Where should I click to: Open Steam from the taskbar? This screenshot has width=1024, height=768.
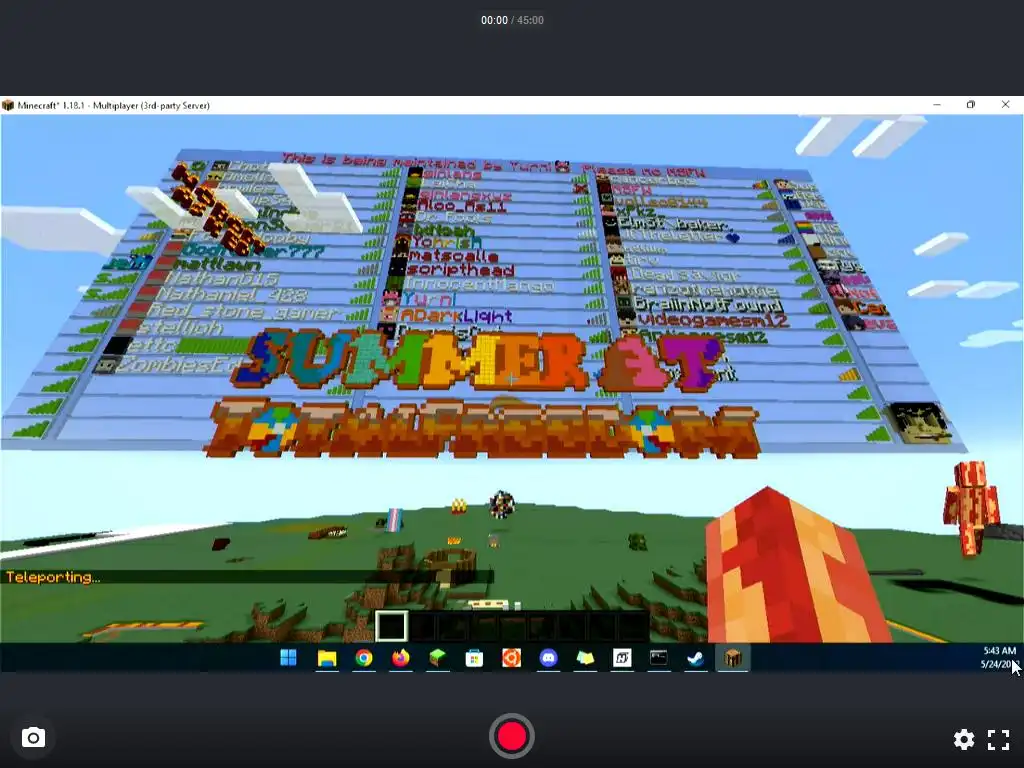[x=696, y=658]
